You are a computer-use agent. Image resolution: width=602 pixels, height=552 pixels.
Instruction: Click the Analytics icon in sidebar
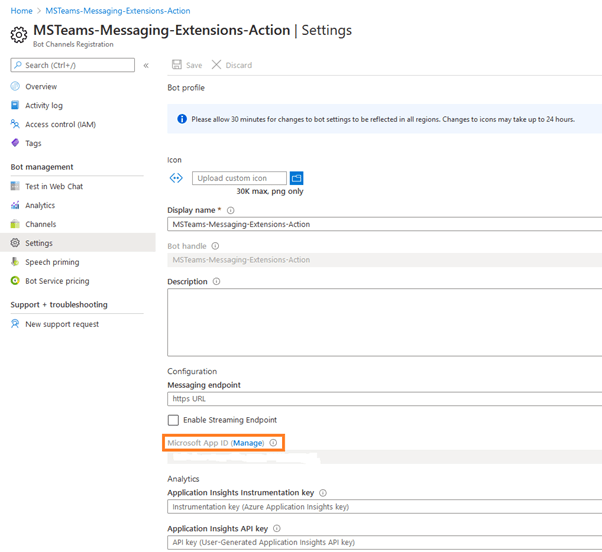pos(15,205)
